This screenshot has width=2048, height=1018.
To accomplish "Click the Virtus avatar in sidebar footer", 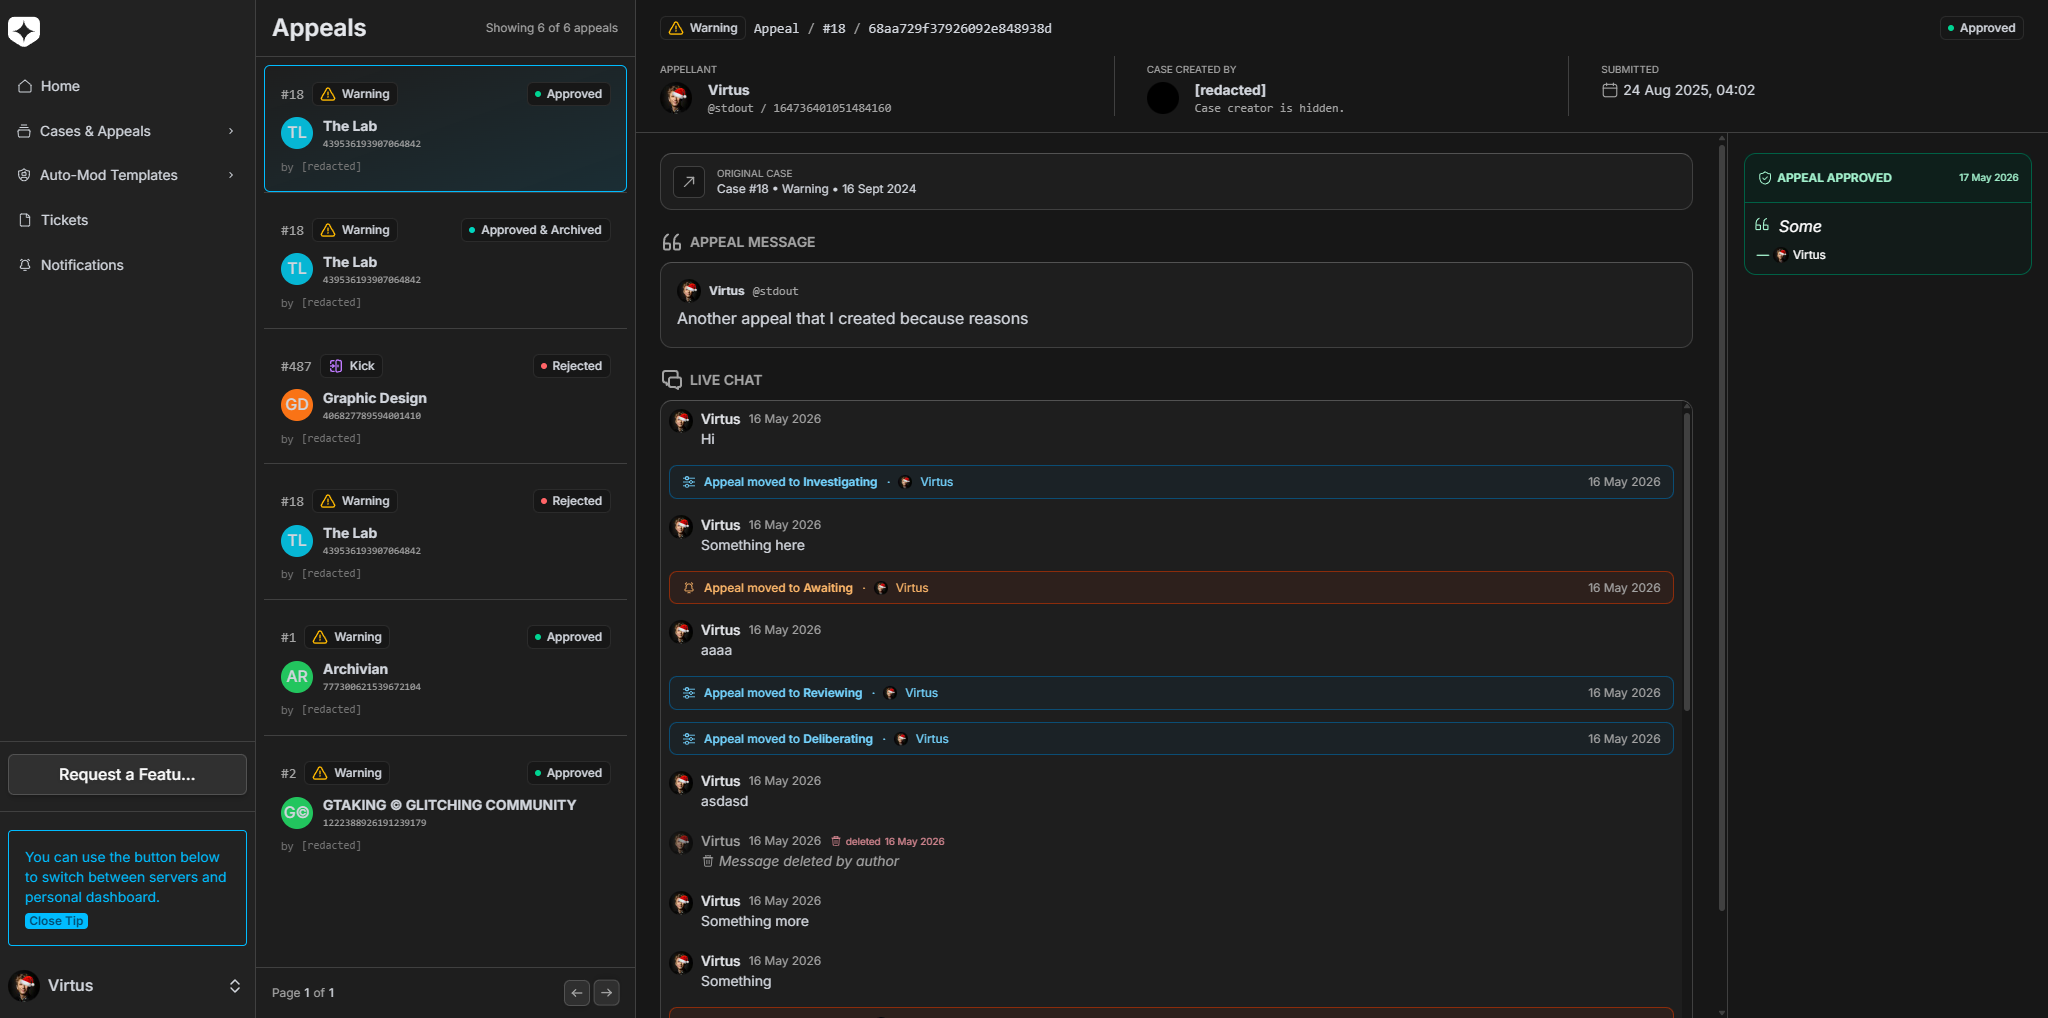I will [x=24, y=986].
